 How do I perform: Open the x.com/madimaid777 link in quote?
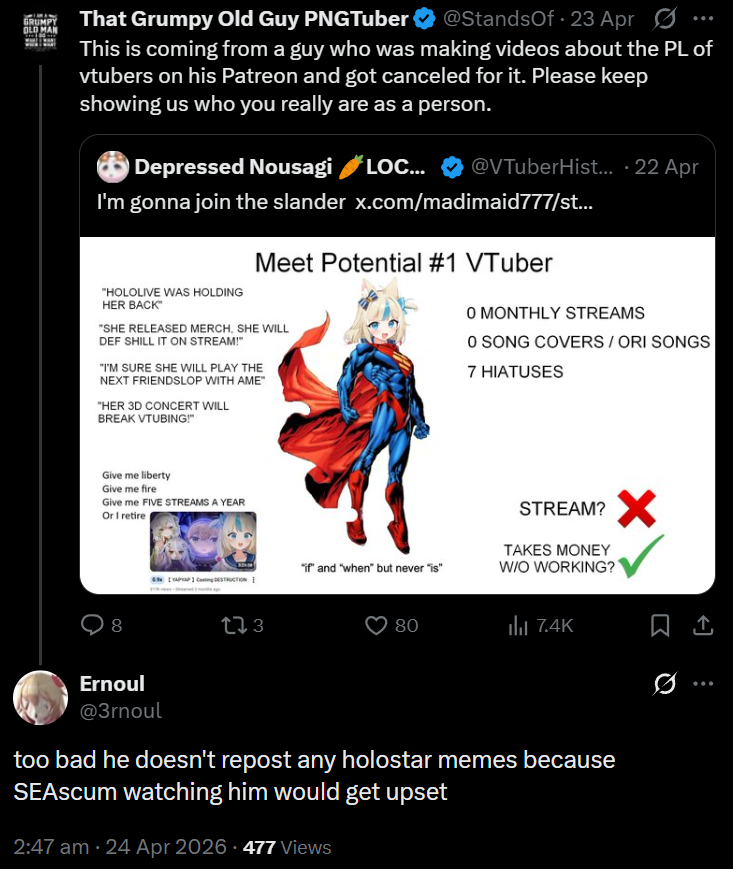tap(474, 202)
